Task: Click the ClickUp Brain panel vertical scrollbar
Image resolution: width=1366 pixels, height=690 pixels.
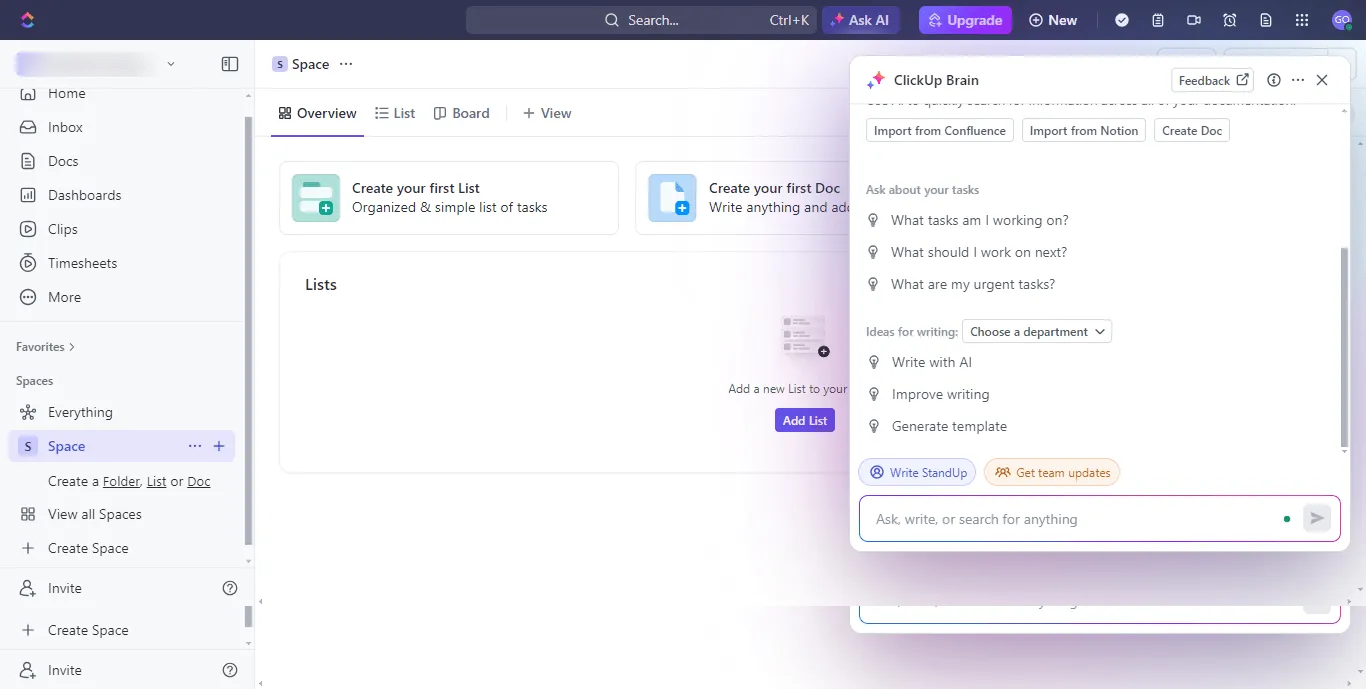Action: (1344, 346)
